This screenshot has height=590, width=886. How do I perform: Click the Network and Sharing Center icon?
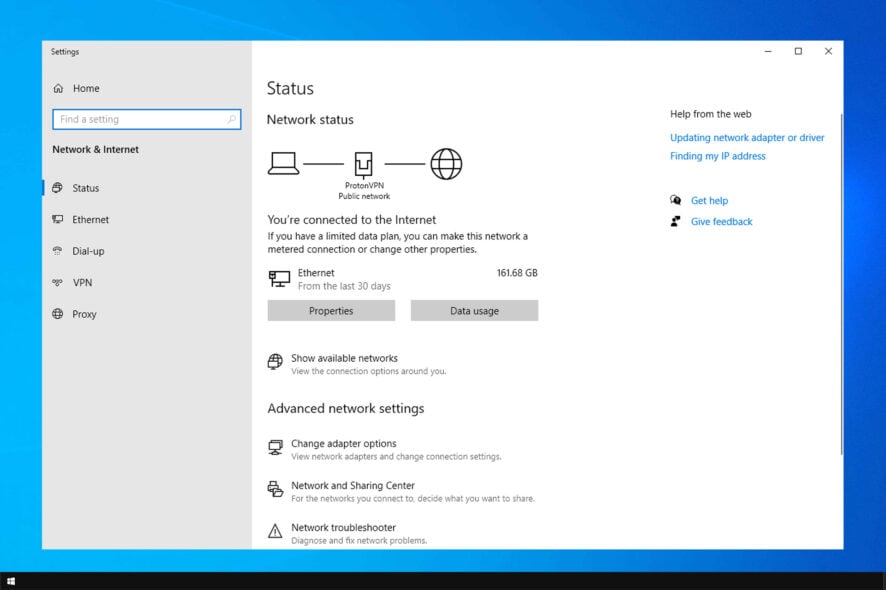pyautogui.click(x=274, y=490)
